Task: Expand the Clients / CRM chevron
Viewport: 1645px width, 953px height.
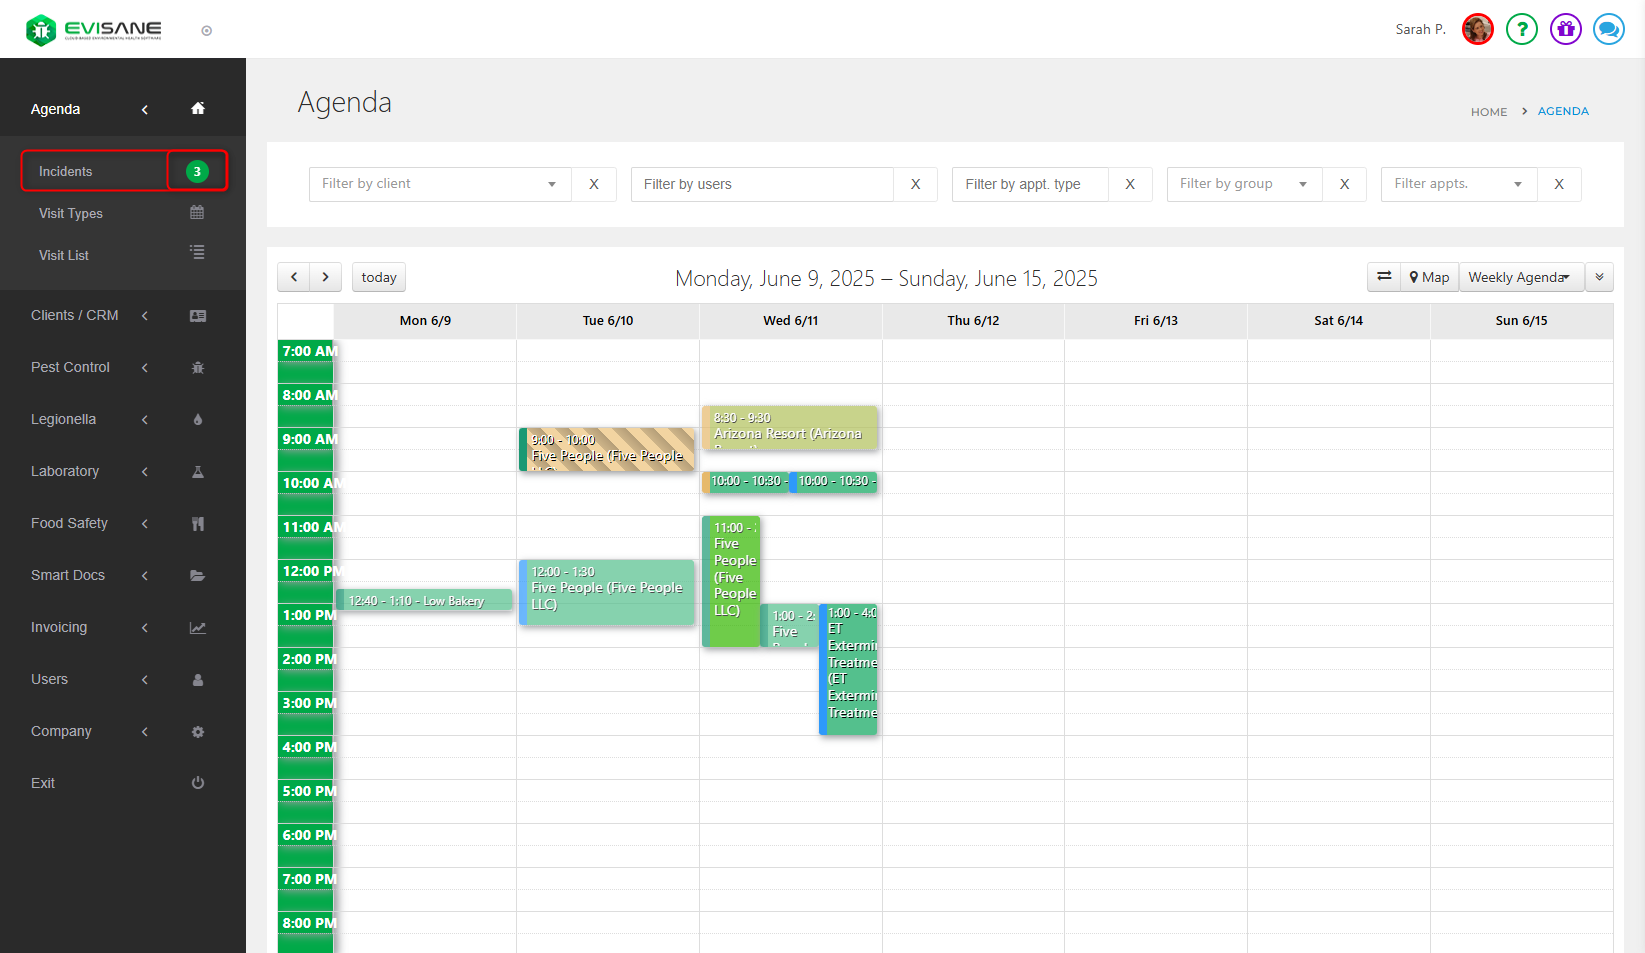Action: (145, 315)
